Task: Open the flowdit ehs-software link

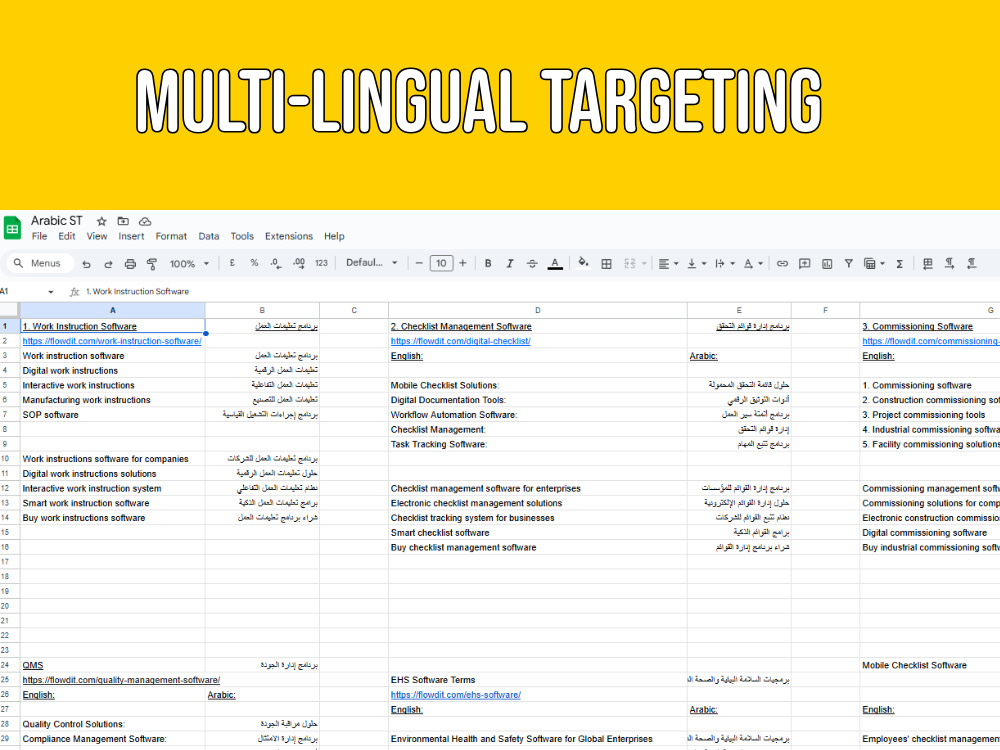Action: [455, 695]
